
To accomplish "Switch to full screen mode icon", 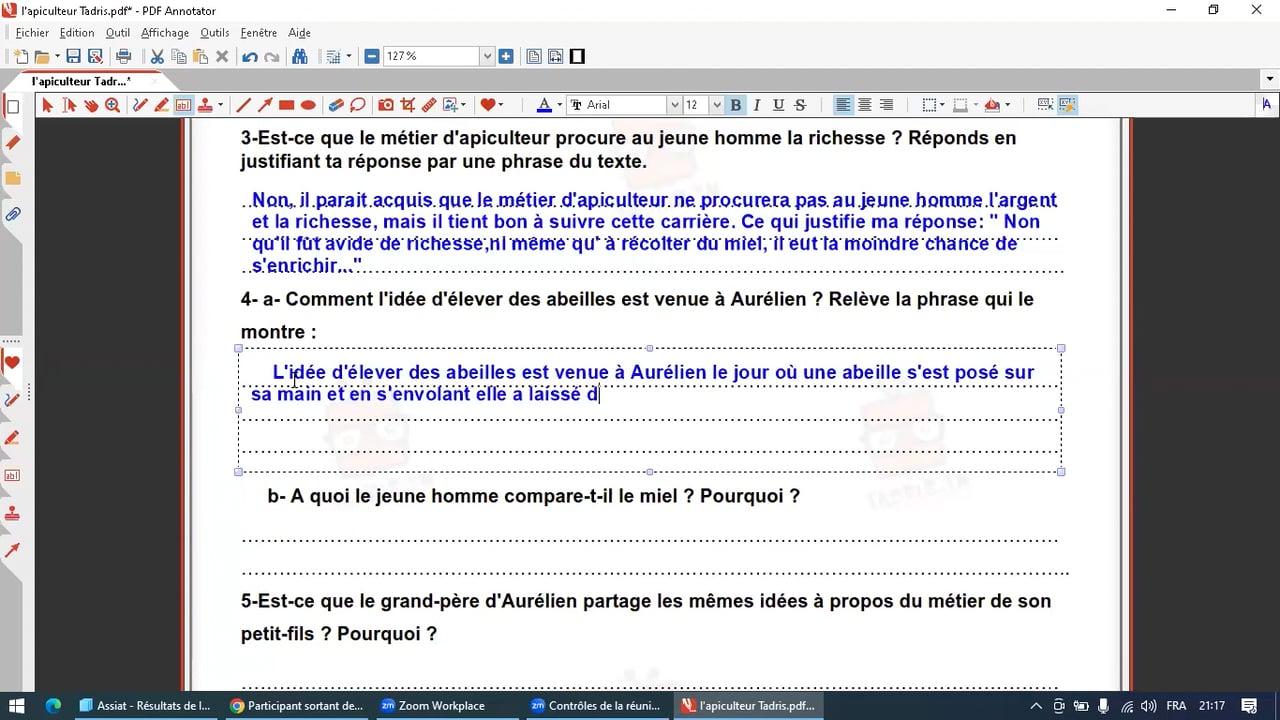I will (x=577, y=57).
